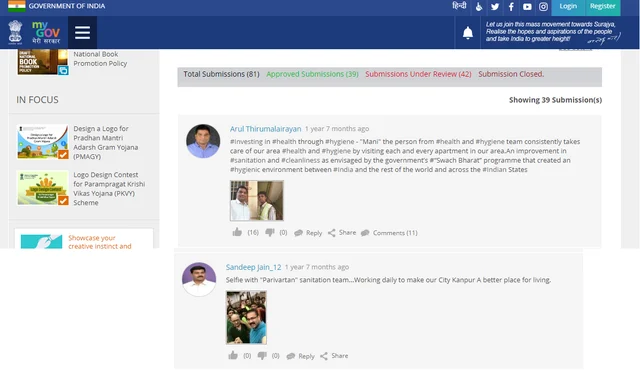
Task: Click the Login button
Action: (568, 7)
